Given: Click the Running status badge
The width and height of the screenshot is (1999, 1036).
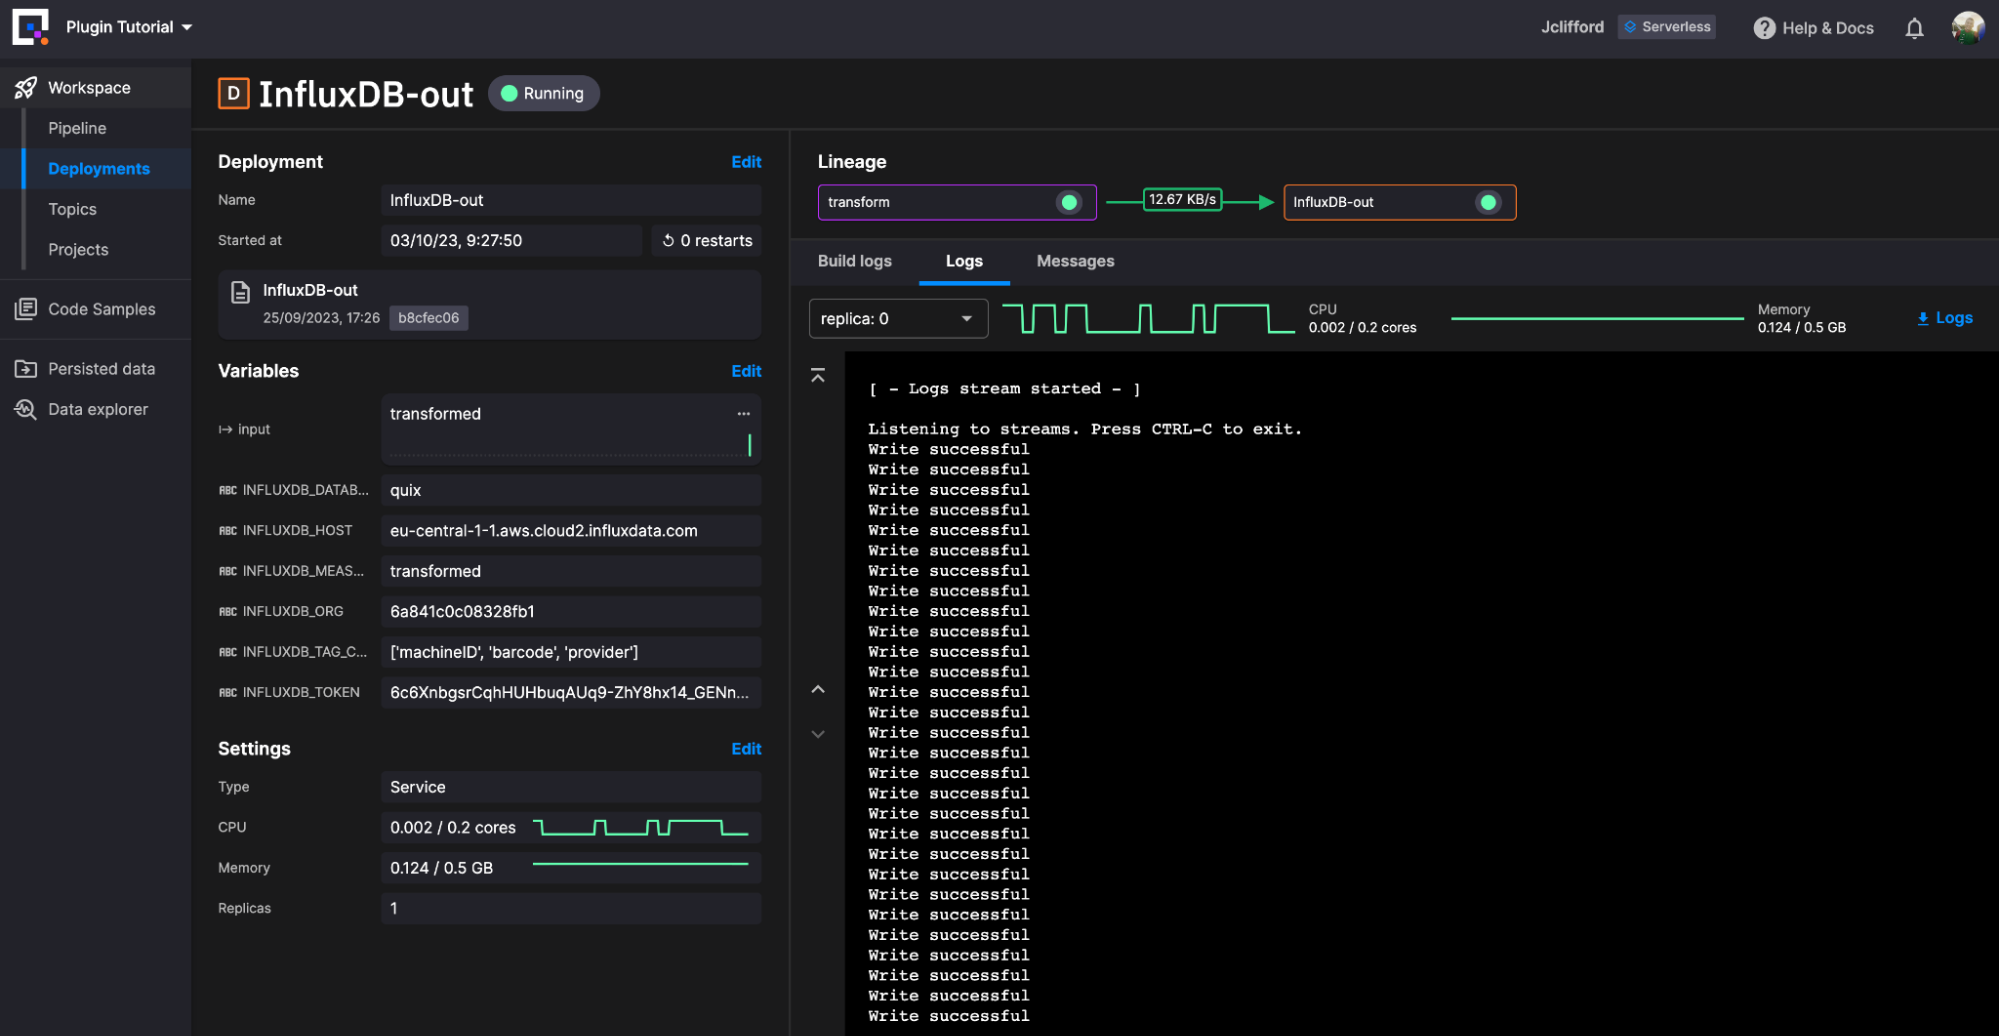Looking at the screenshot, I should pos(543,93).
